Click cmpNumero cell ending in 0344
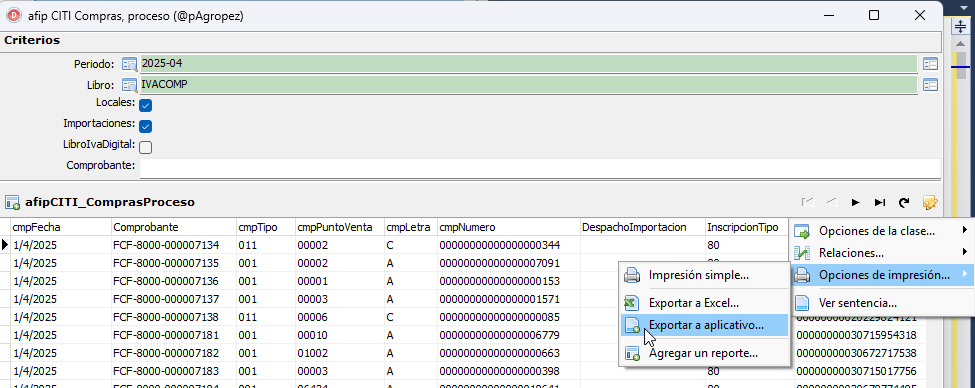The image size is (975, 388). tap(509, 245)
